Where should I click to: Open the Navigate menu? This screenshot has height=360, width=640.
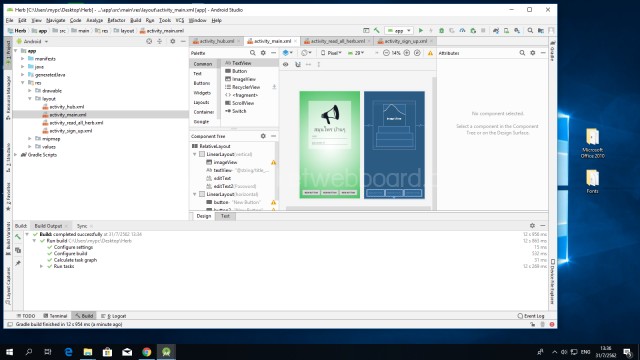(x=56, y=20)
